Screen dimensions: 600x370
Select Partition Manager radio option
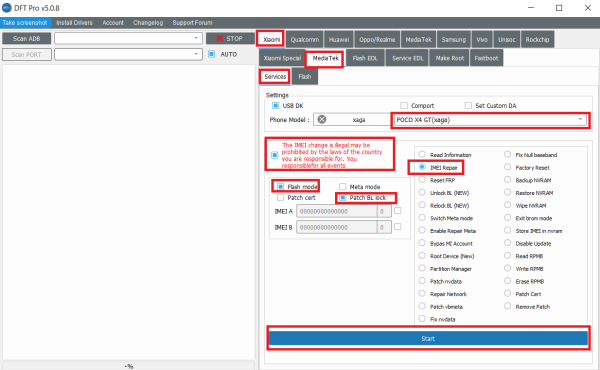[422, 268]
